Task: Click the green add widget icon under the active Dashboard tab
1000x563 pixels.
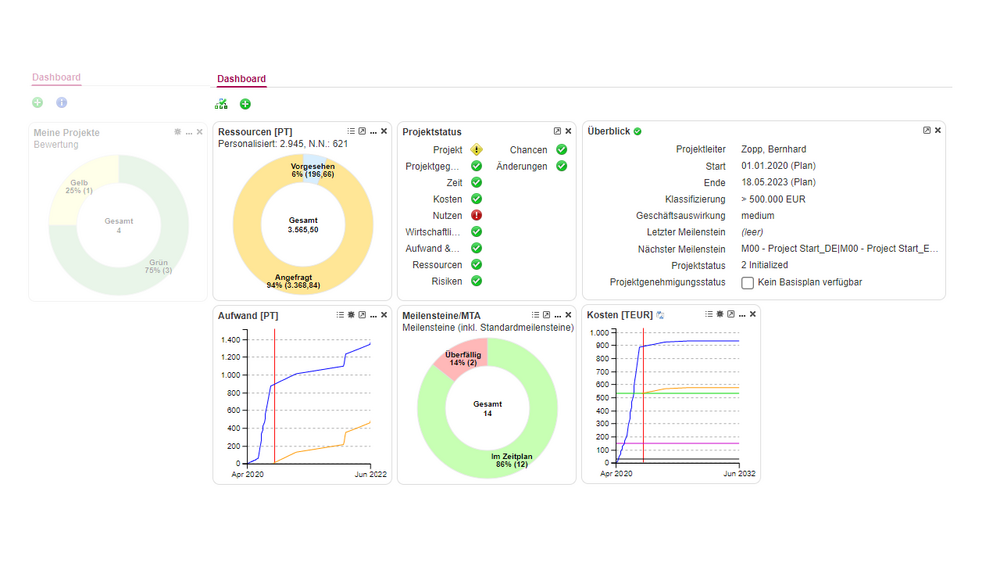Action: coord(245,104)
